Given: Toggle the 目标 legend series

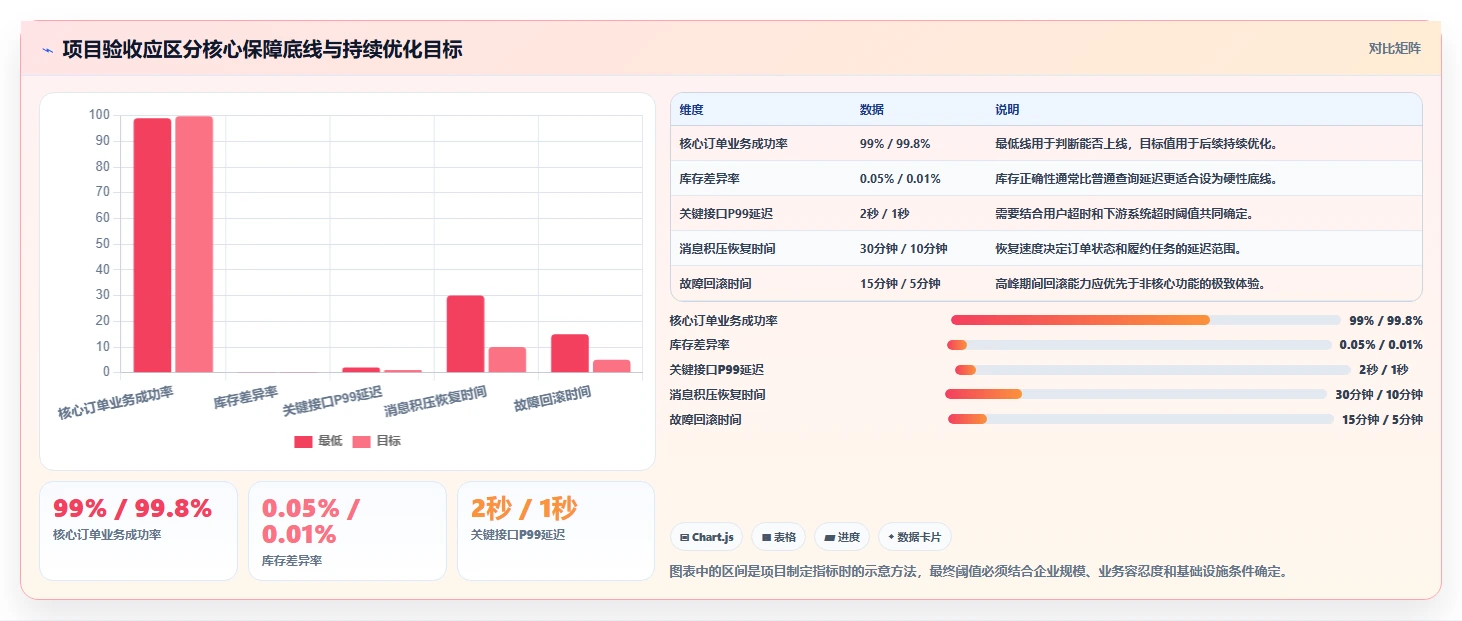Looking at the screenshot, I should coord(376,441).
